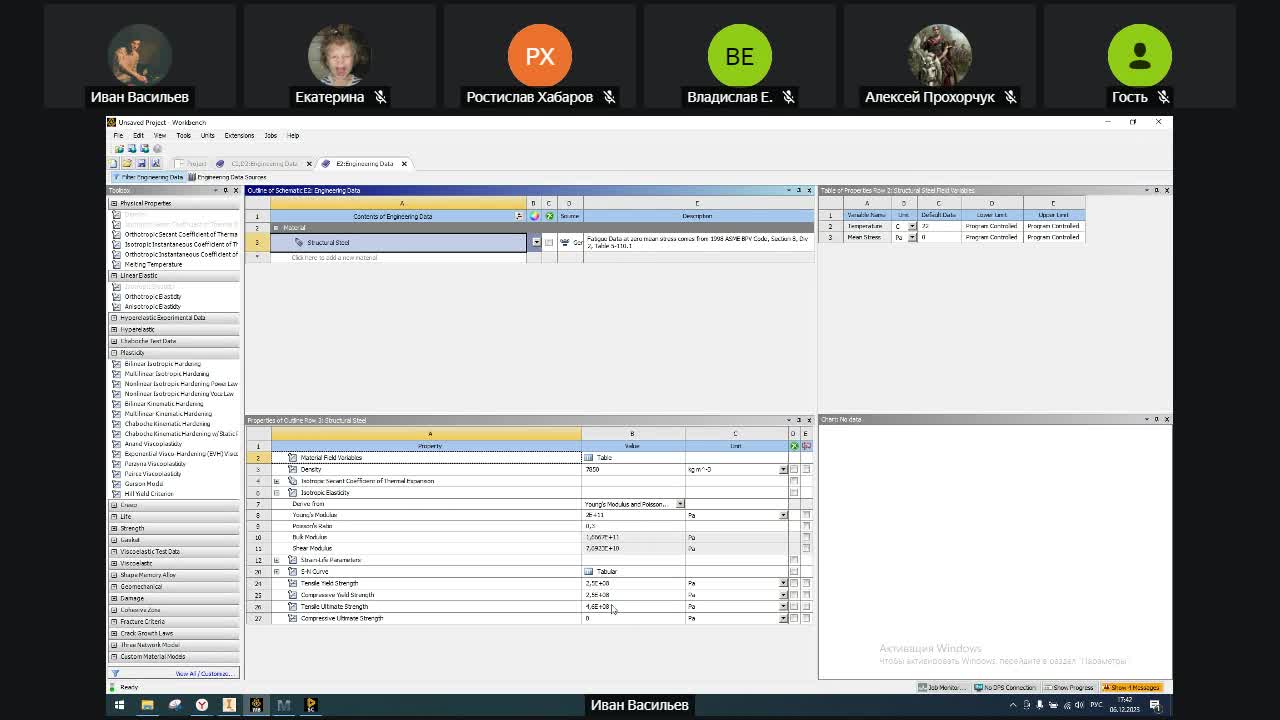This screenshot has width=1280, height=720.
Task: Expand the Damage toolbox group
Action: tap(114, 598)
